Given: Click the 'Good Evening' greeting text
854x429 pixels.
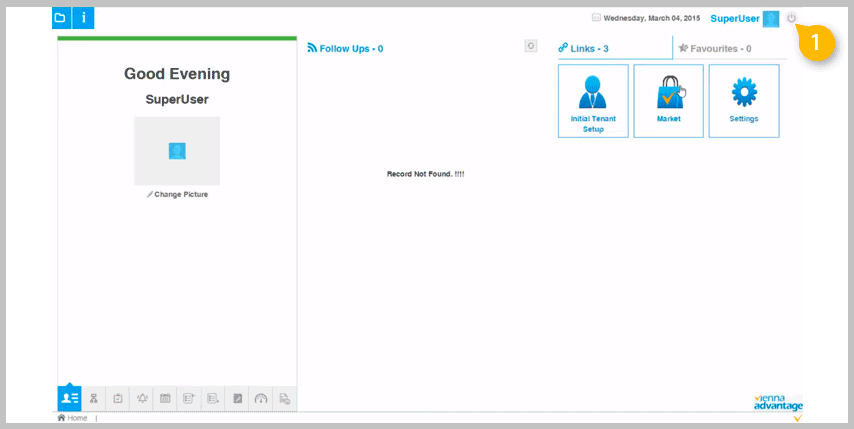Looking at the screenshot, I should 177,74.
